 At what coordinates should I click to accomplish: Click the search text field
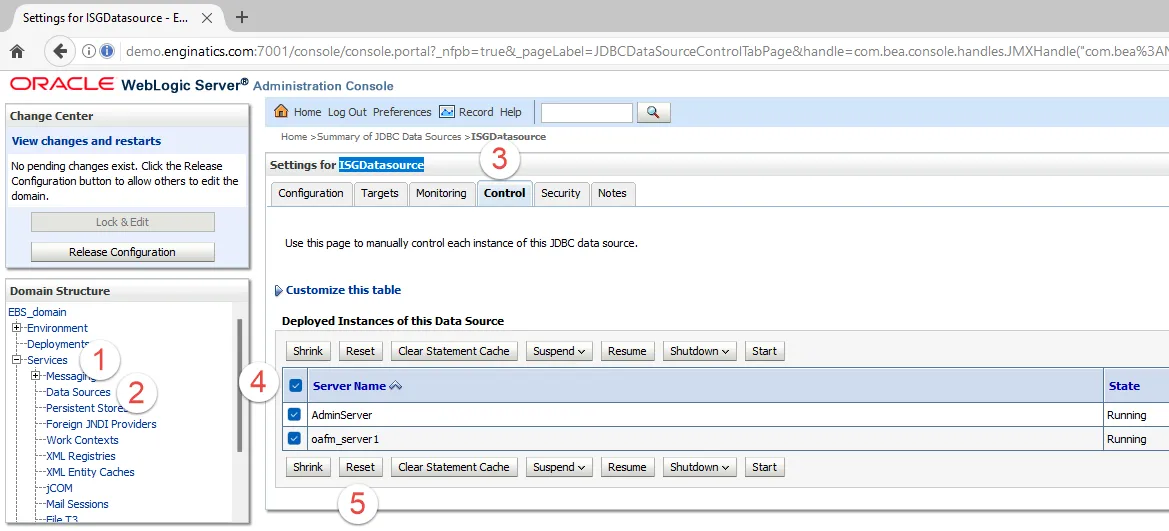tap(587, 113)
